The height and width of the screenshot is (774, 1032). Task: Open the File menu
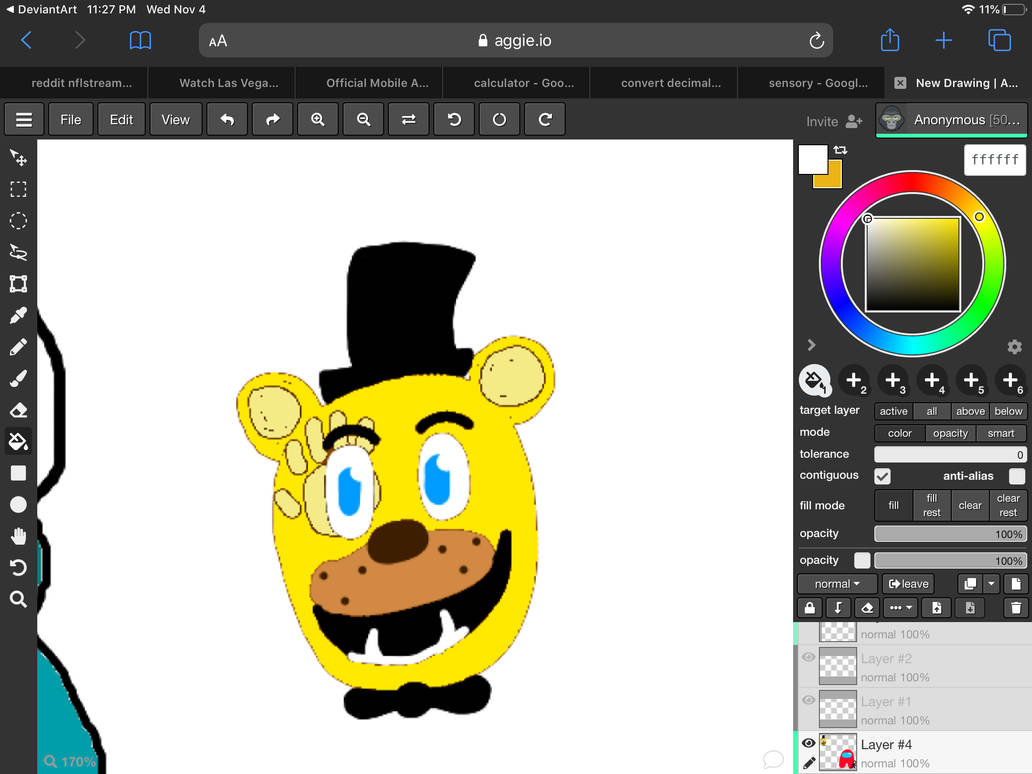(x=70, y=120)
